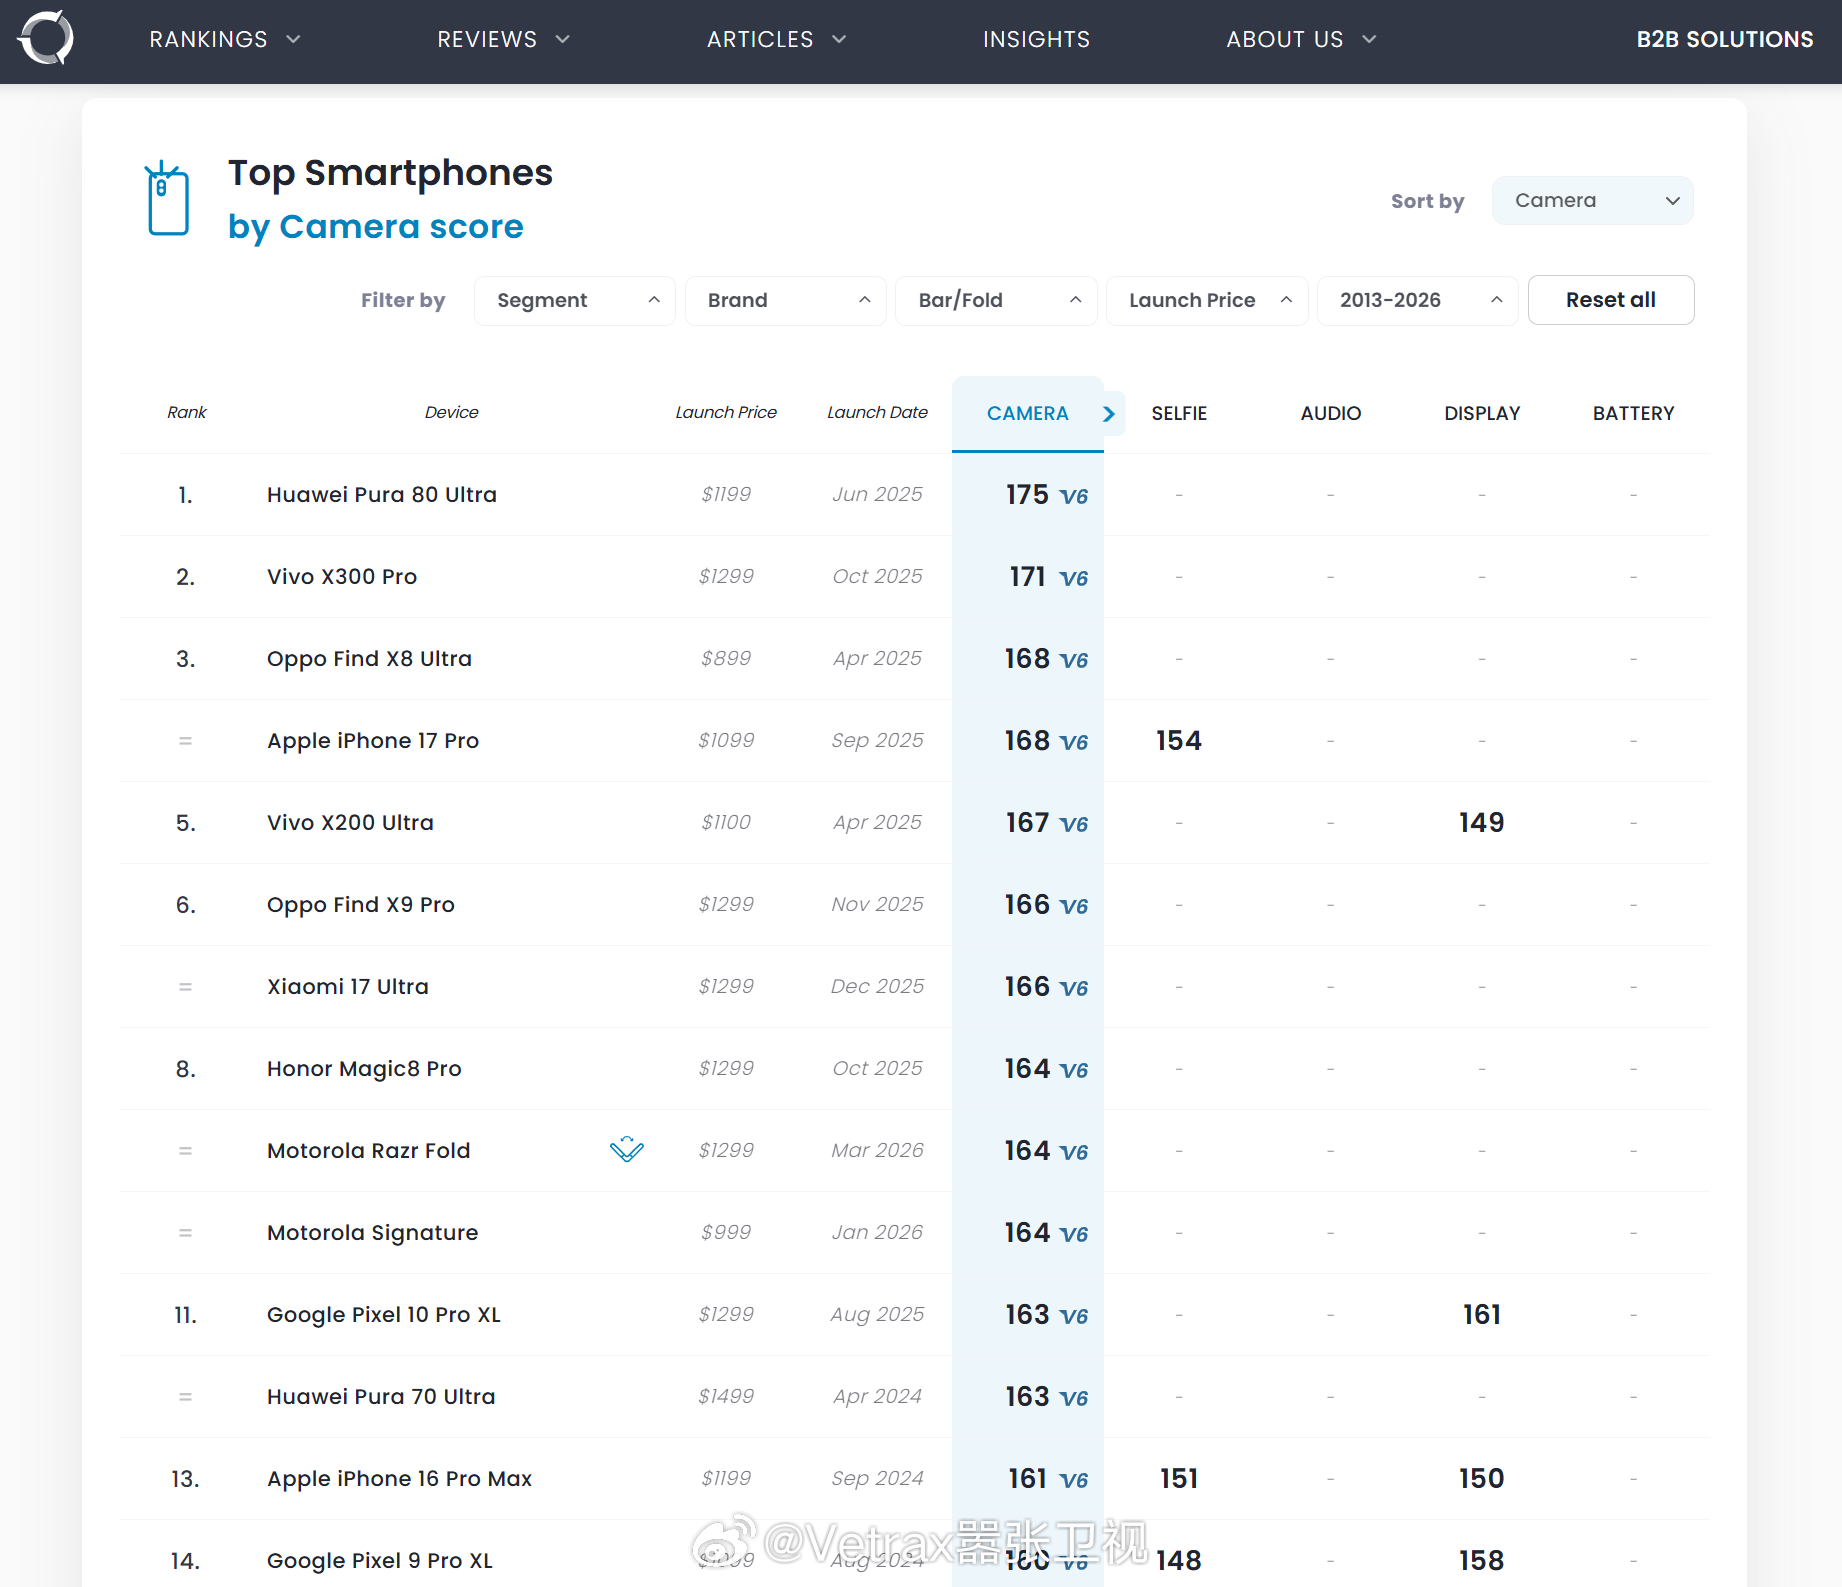Click the Launch Date column header
The image size is (1842, 1587).
pos(877,412)
